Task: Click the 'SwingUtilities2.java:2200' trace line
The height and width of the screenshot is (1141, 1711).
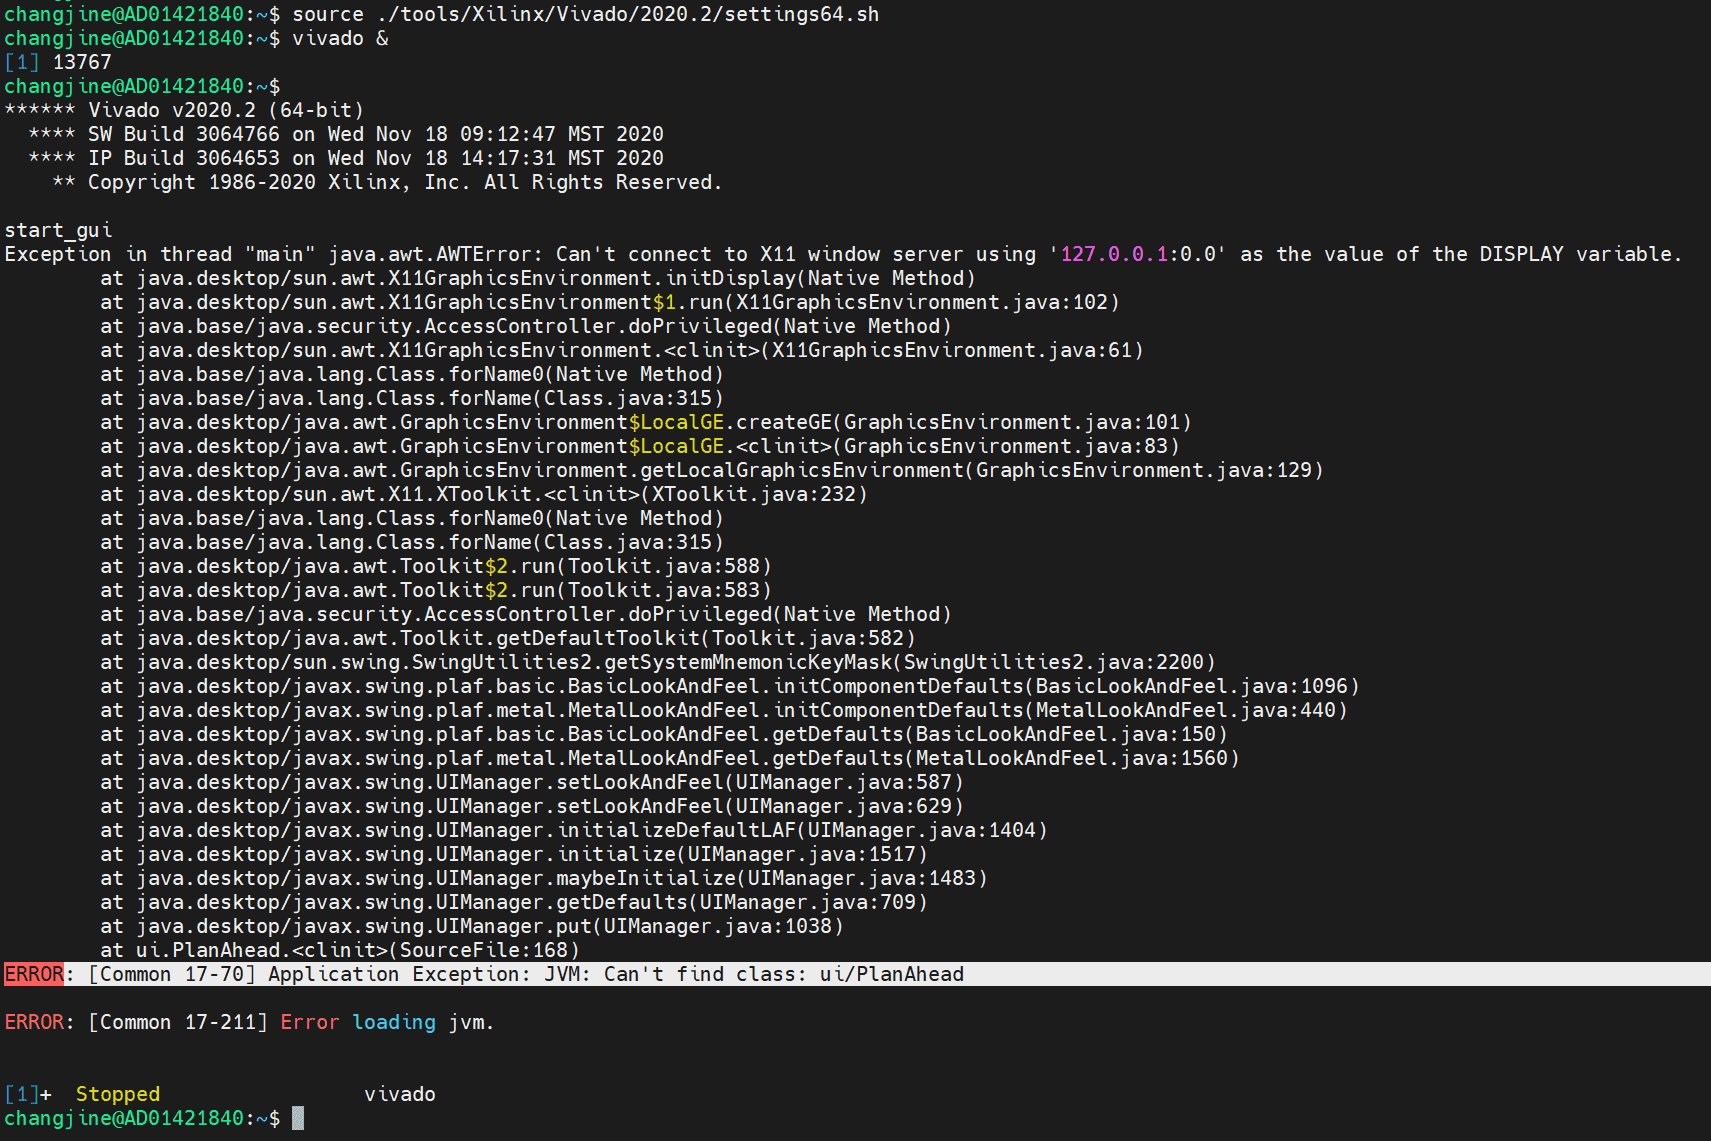Action: pyautogui.click(x=658, y=662)
